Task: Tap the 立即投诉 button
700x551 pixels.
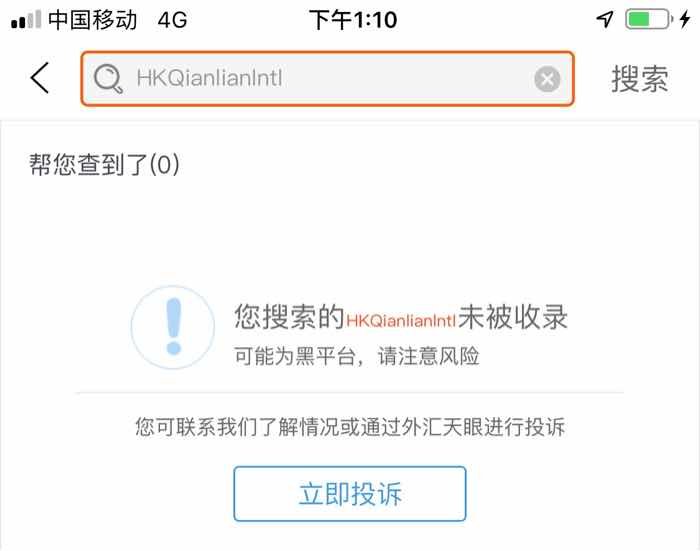Action: pyautogui.click(x=350, y=493)
